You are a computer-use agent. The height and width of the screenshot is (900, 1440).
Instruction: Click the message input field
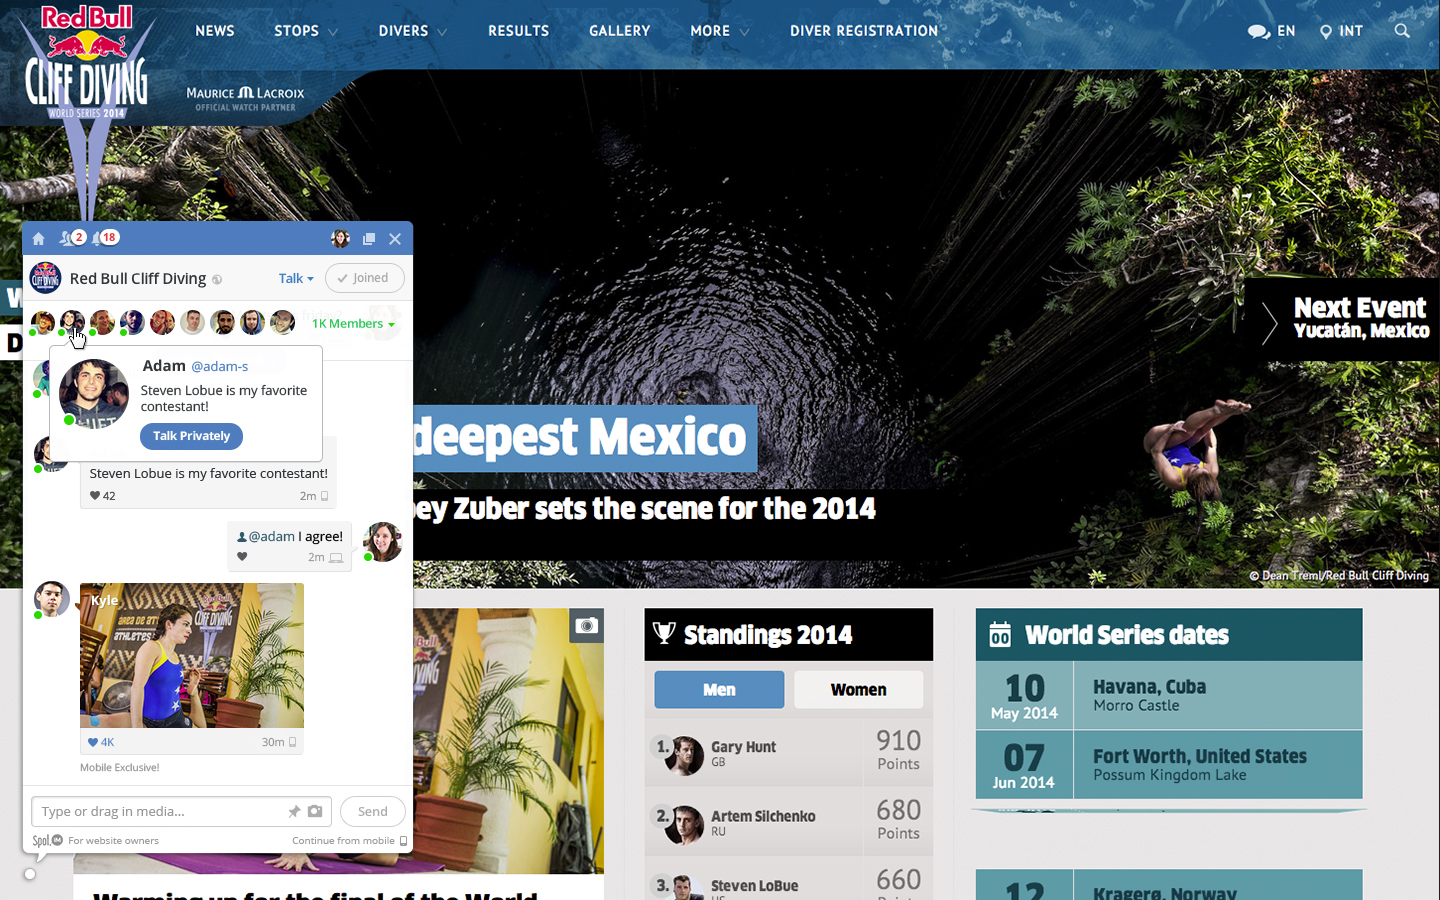pyautogui.click(x=160, y=811)
